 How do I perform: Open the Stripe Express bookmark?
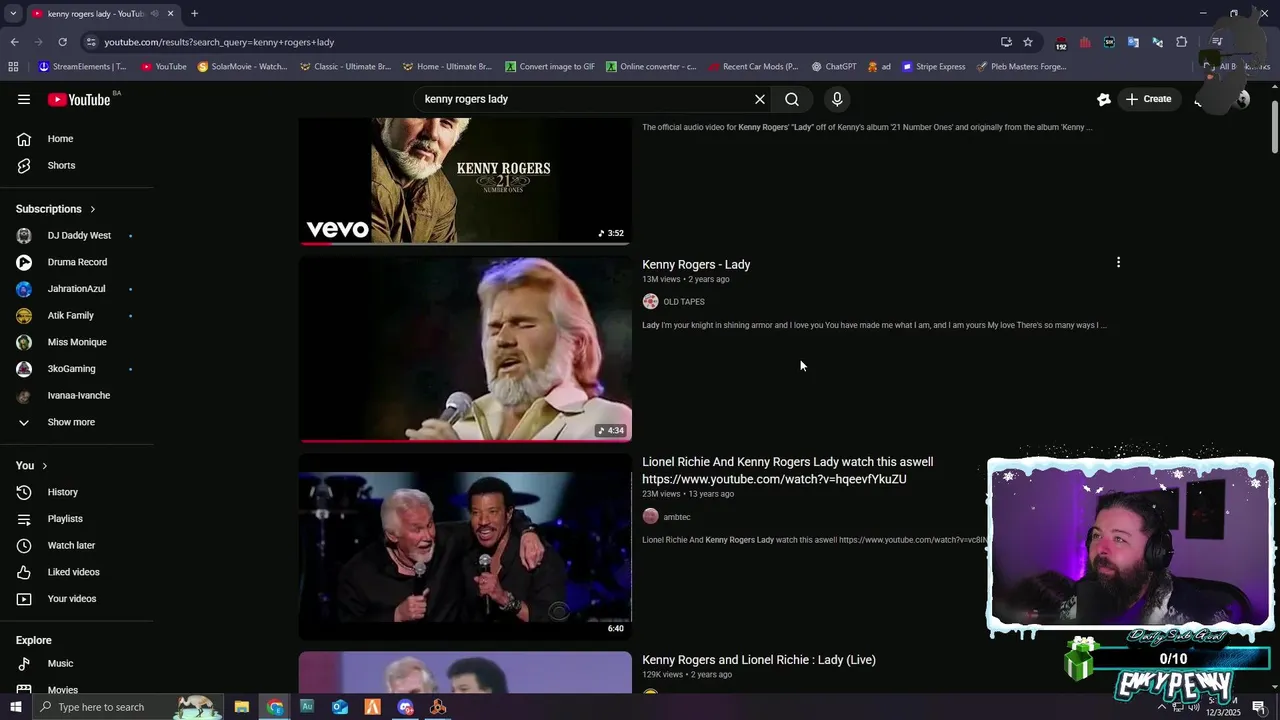click(934, 67)
